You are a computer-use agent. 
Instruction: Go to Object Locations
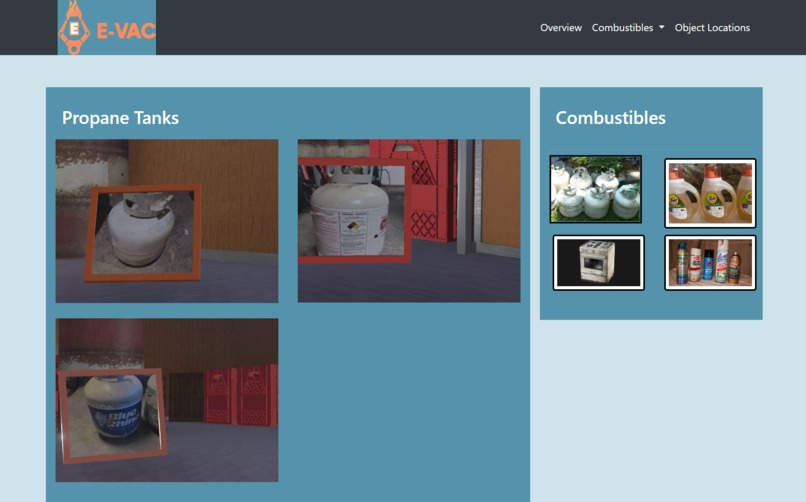point(712,28)
